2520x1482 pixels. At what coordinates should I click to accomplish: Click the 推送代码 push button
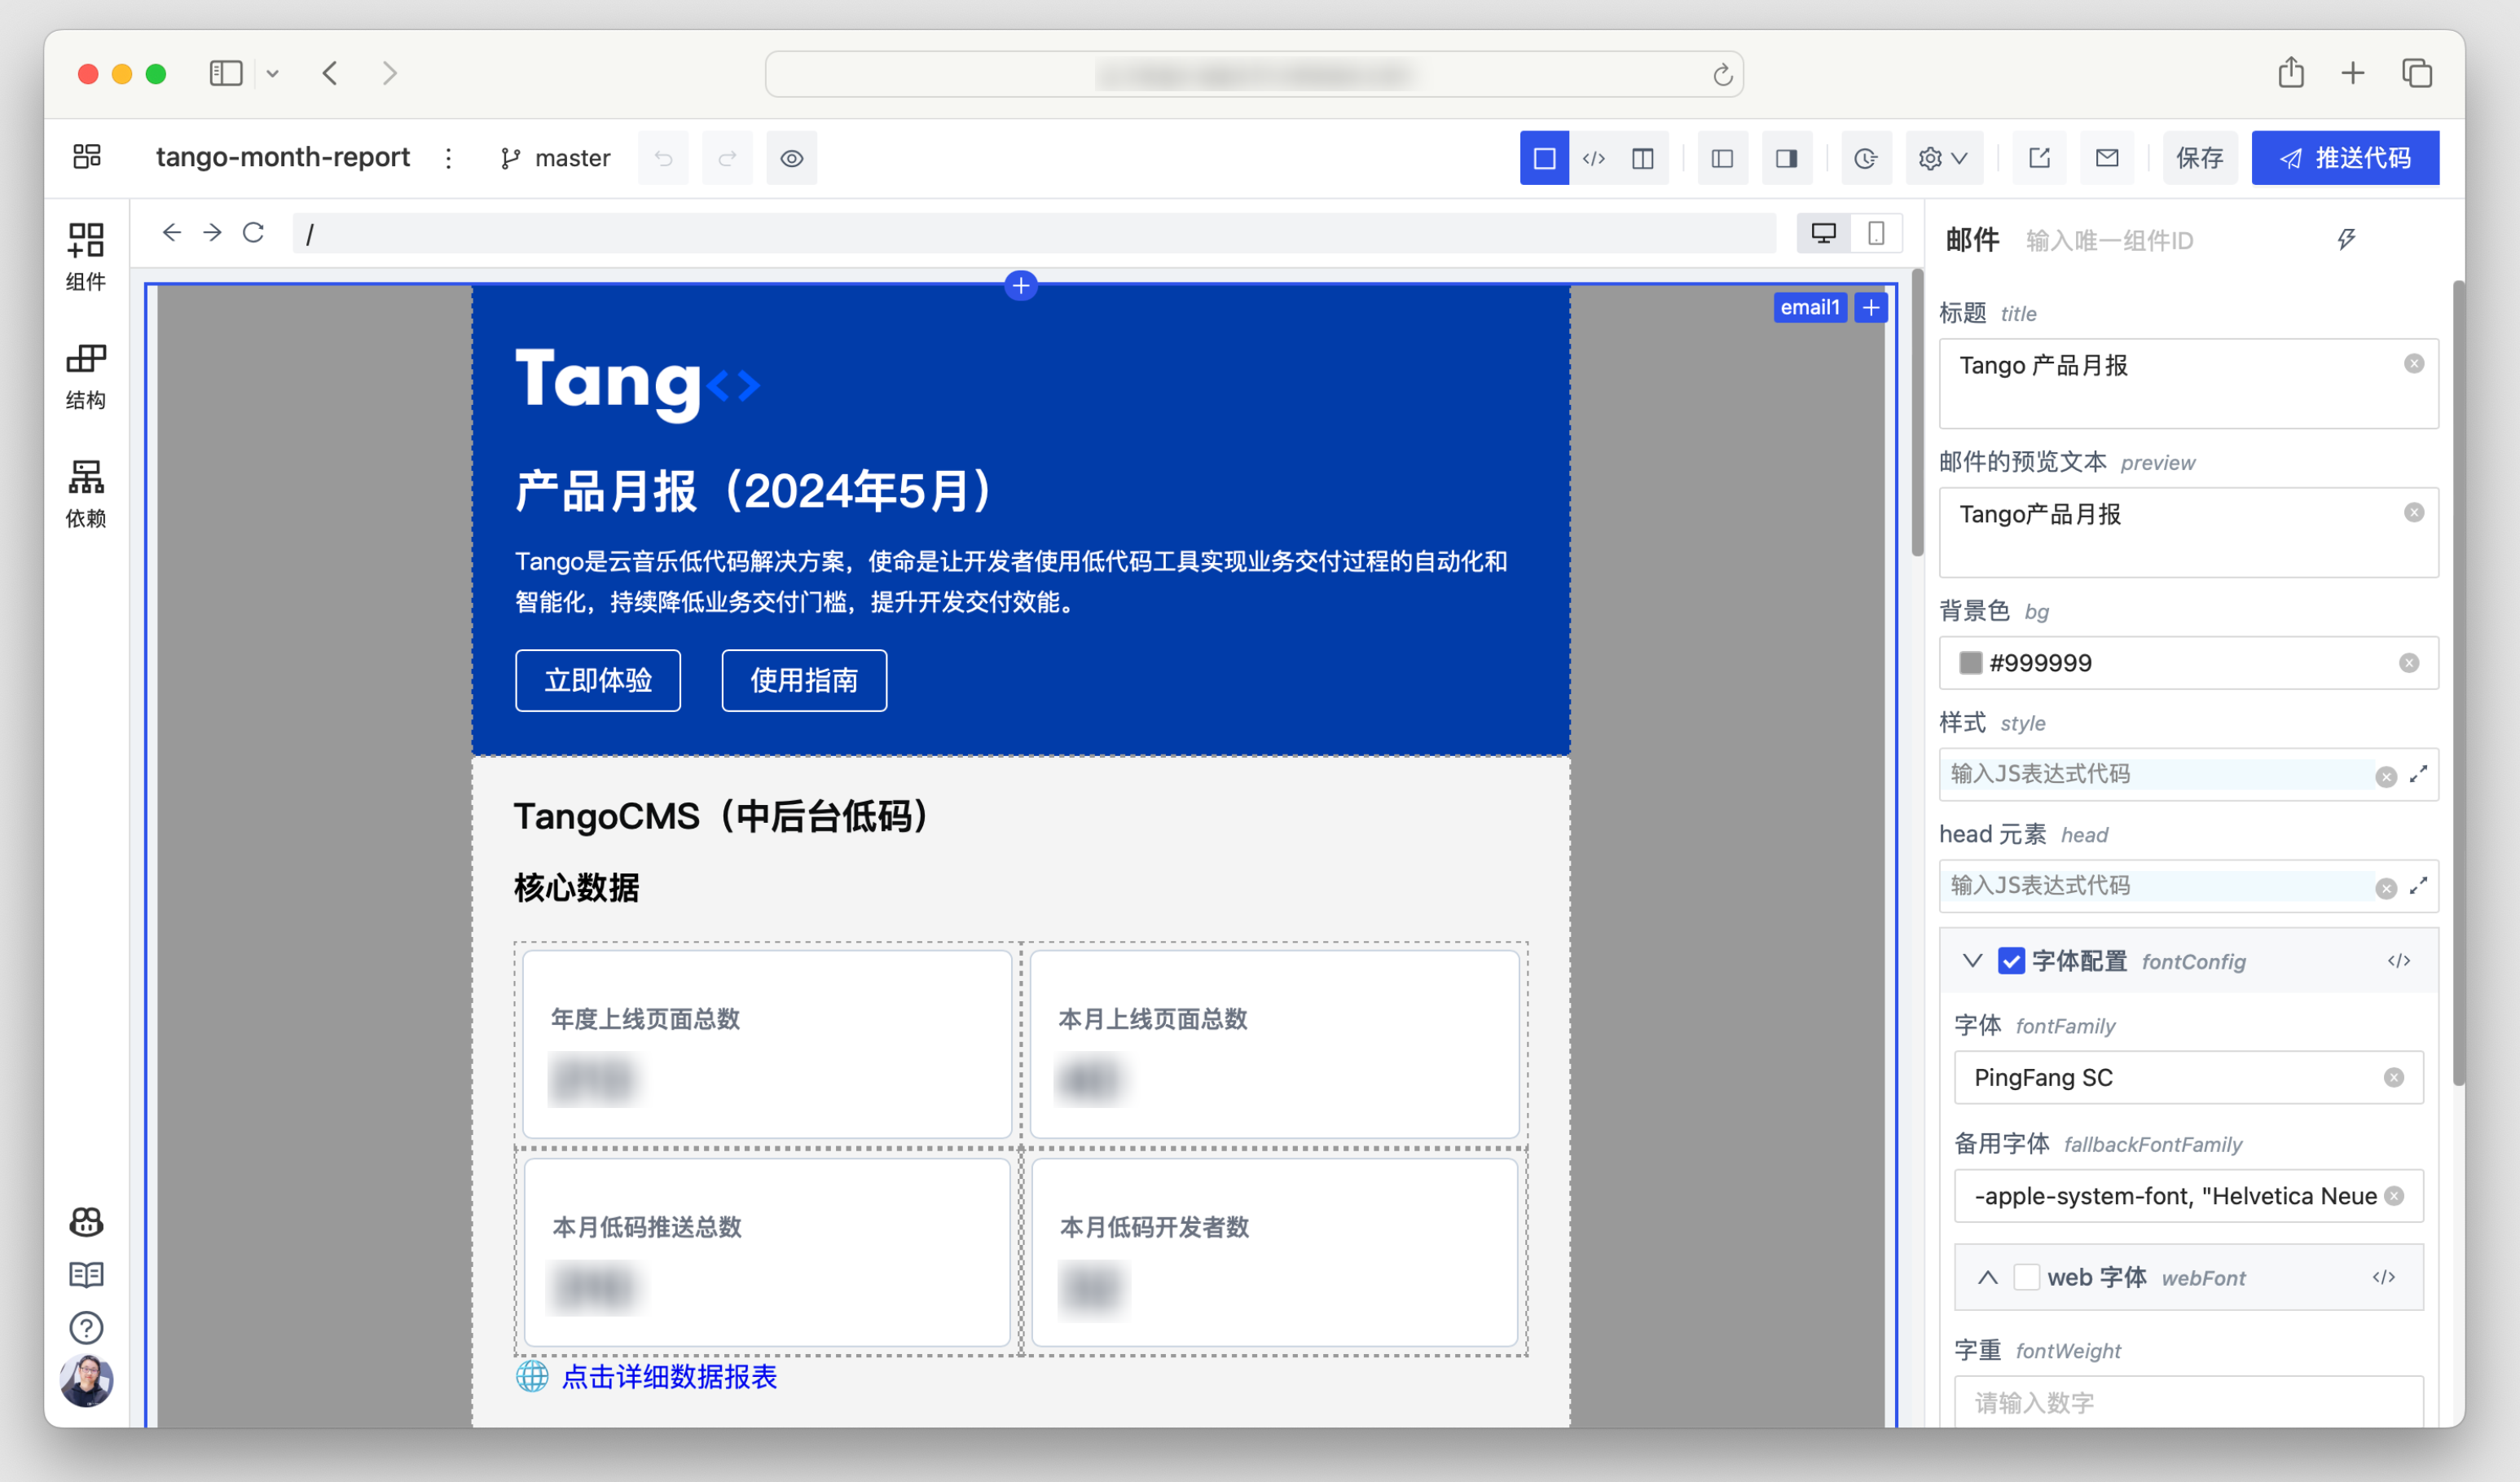pyautogui.click(x=2344, y=158)
